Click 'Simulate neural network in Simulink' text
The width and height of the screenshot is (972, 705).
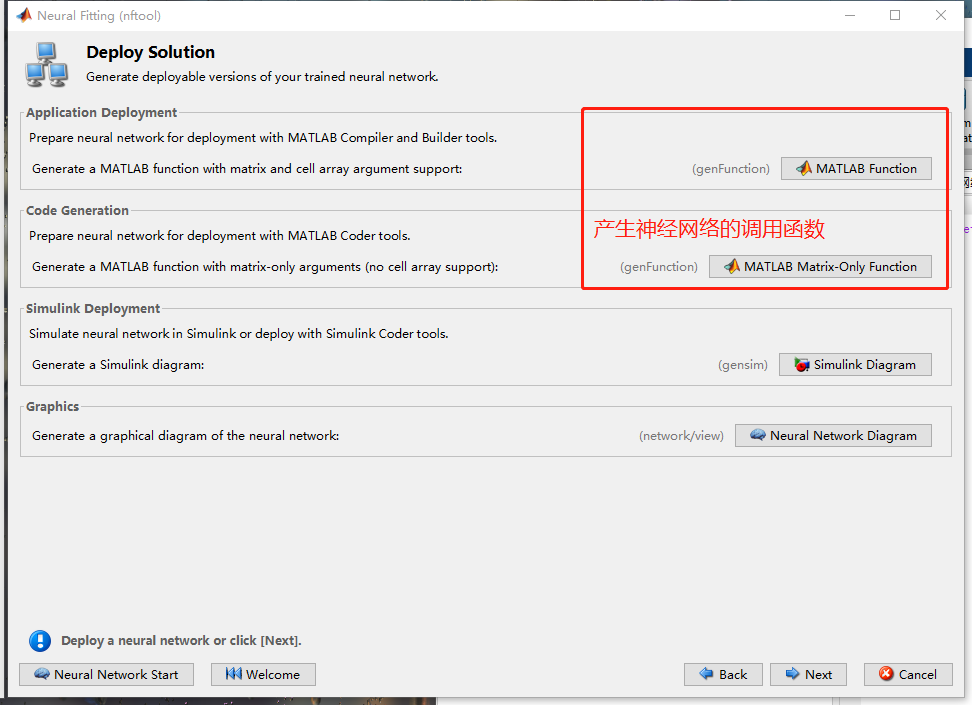pos(239,334)
